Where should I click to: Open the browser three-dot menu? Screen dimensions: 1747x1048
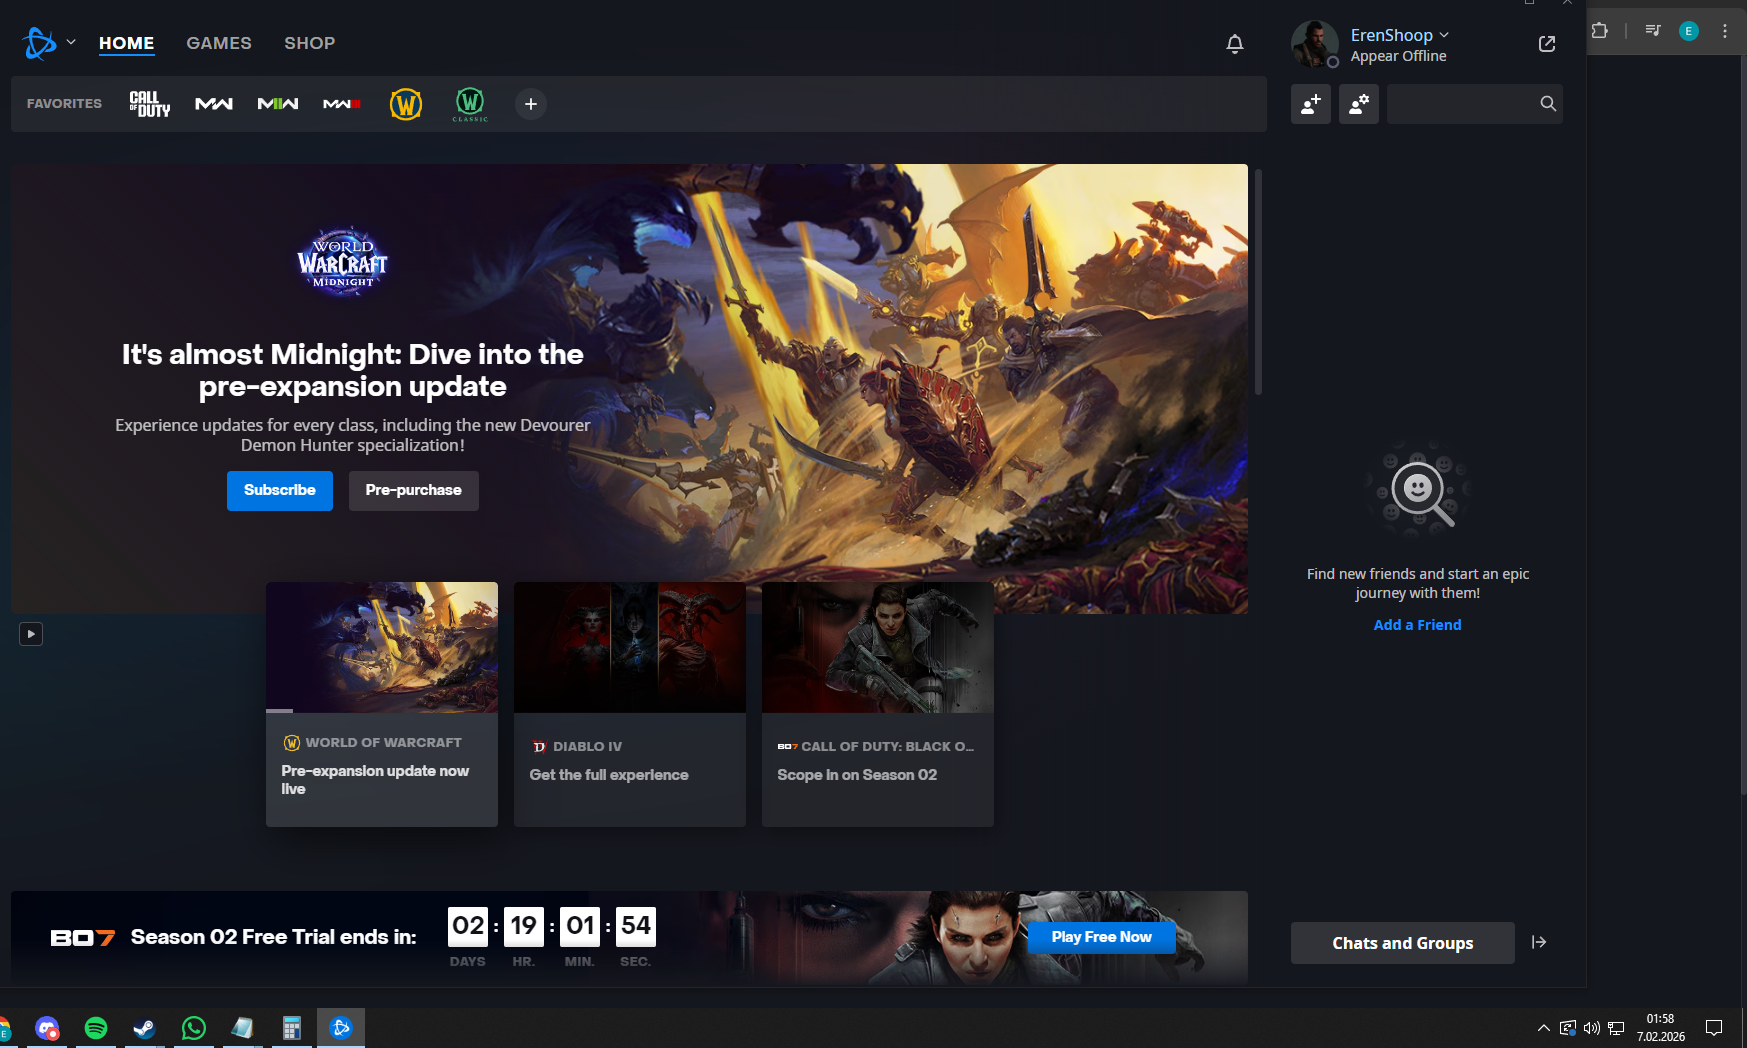(1725, 31)
